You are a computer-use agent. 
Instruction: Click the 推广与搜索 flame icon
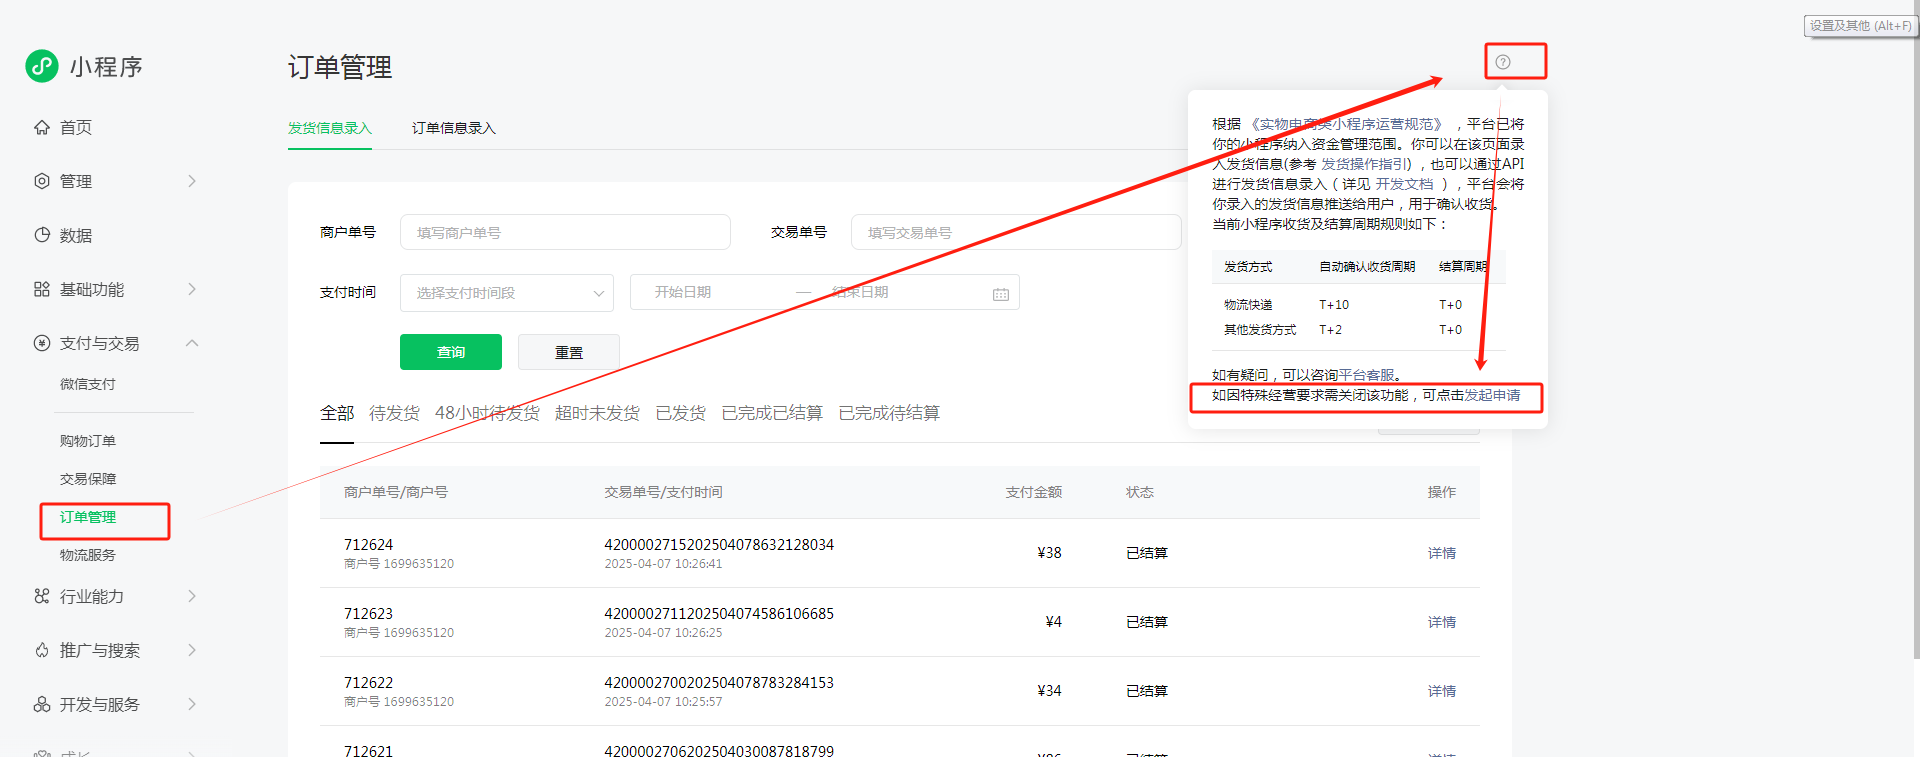click(42, 650)
